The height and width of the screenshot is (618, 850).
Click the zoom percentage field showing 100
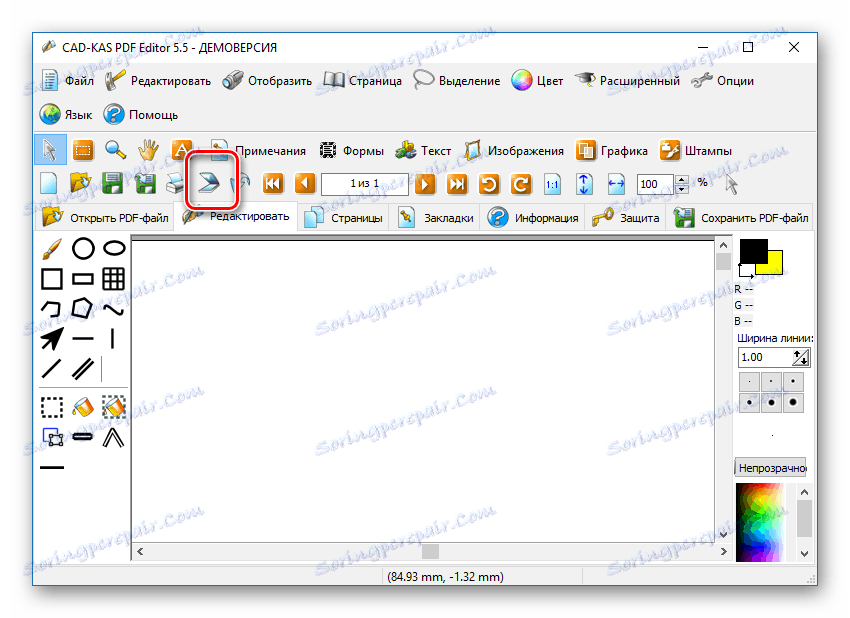656,184
